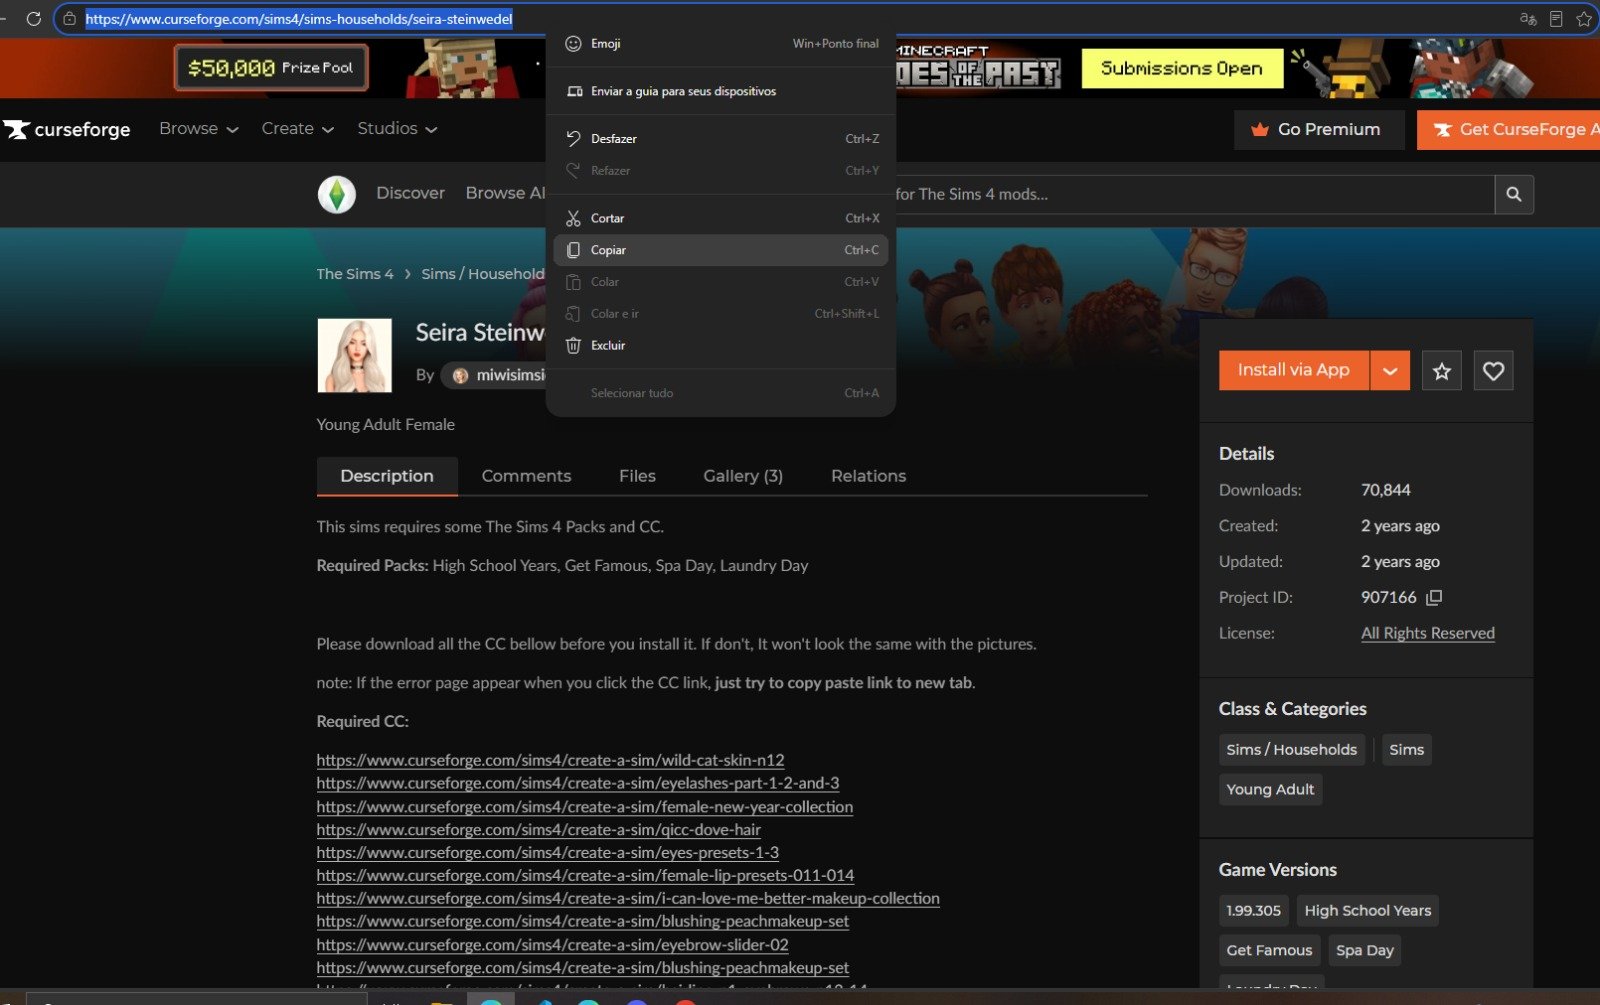Open the wild-cat-skin-n12 link
This screenshot has width=1600, height=1005.
tap(550, 760)
